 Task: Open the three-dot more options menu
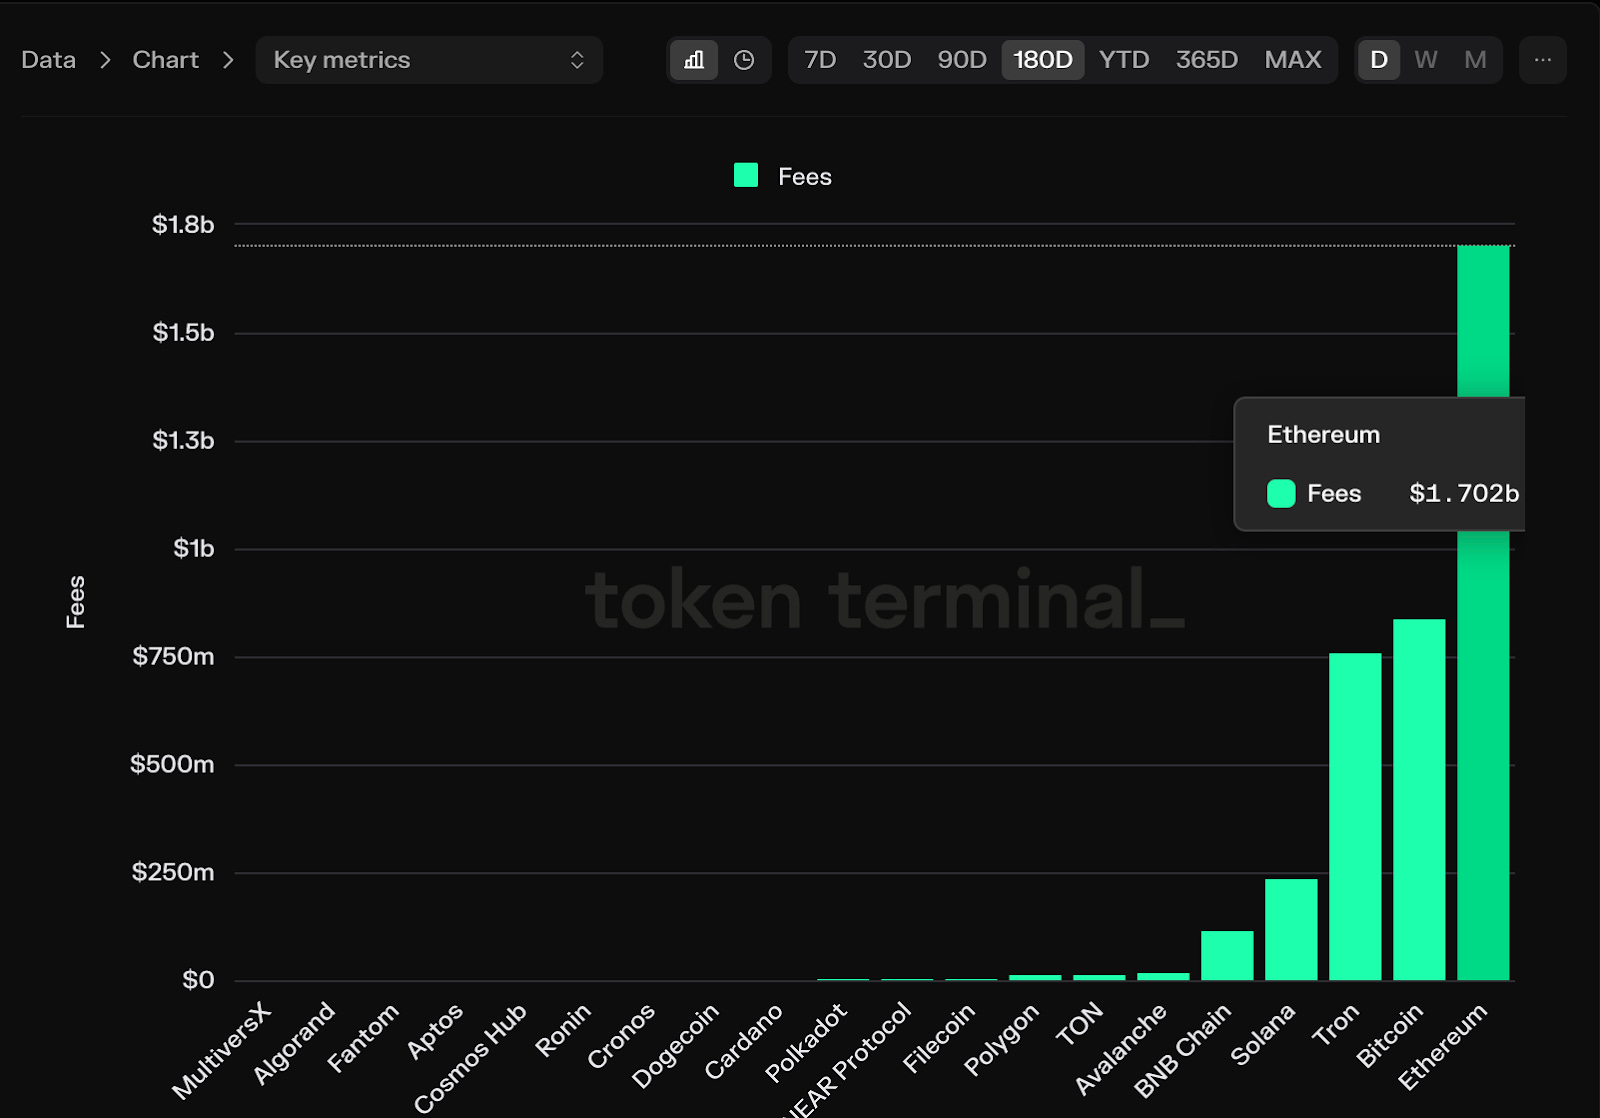point(1543,60)
